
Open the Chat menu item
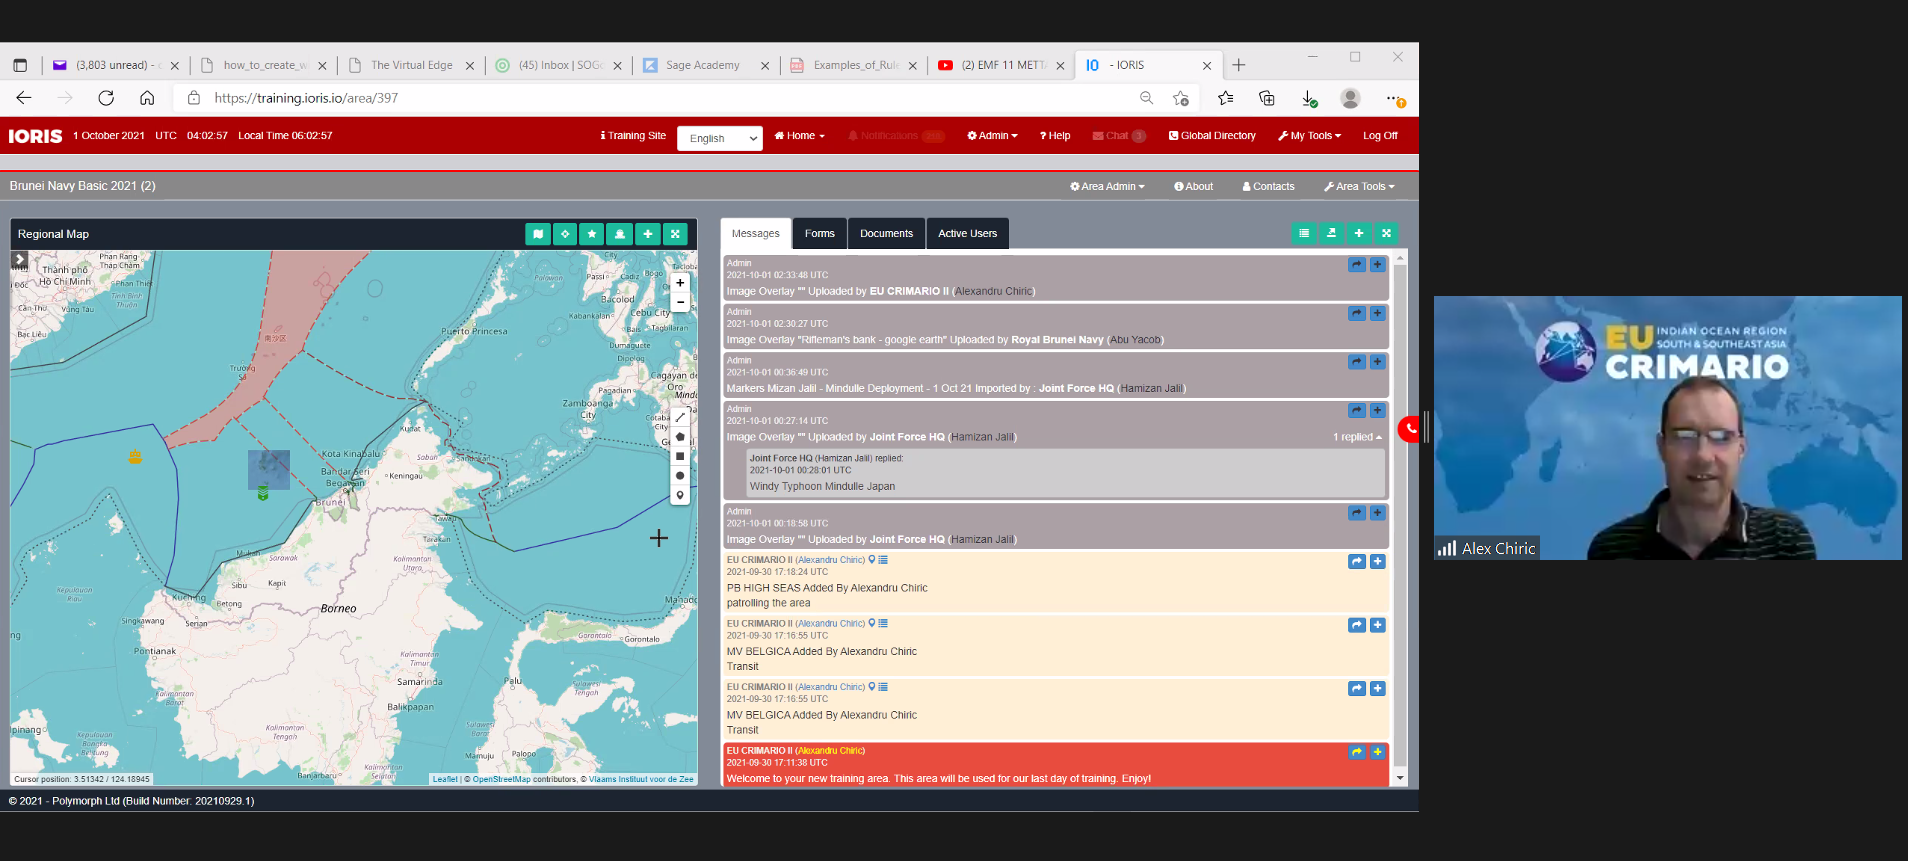[1119, 136]
